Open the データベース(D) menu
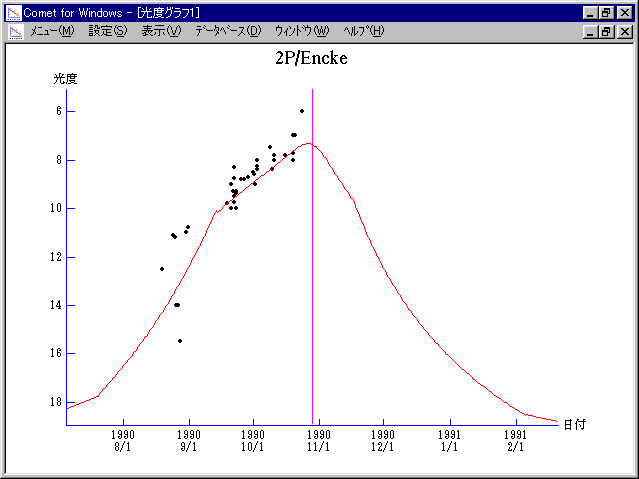This screenshot has width=639, height=479. pos(228,31)
